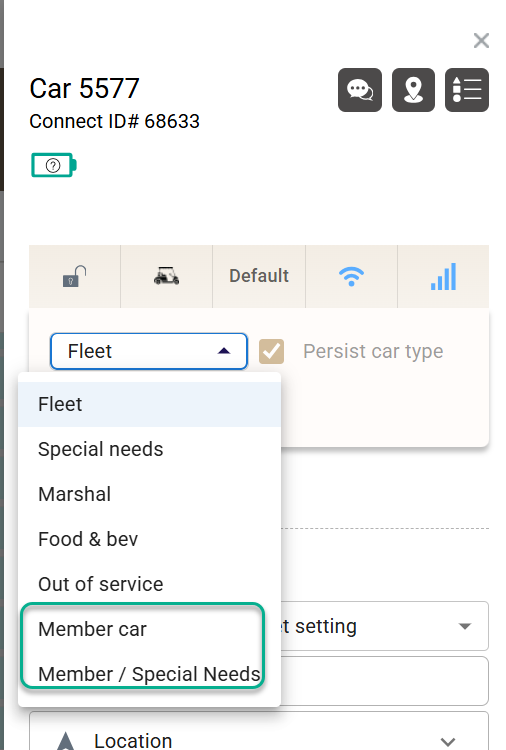Open the list details icon

(467, 90)
